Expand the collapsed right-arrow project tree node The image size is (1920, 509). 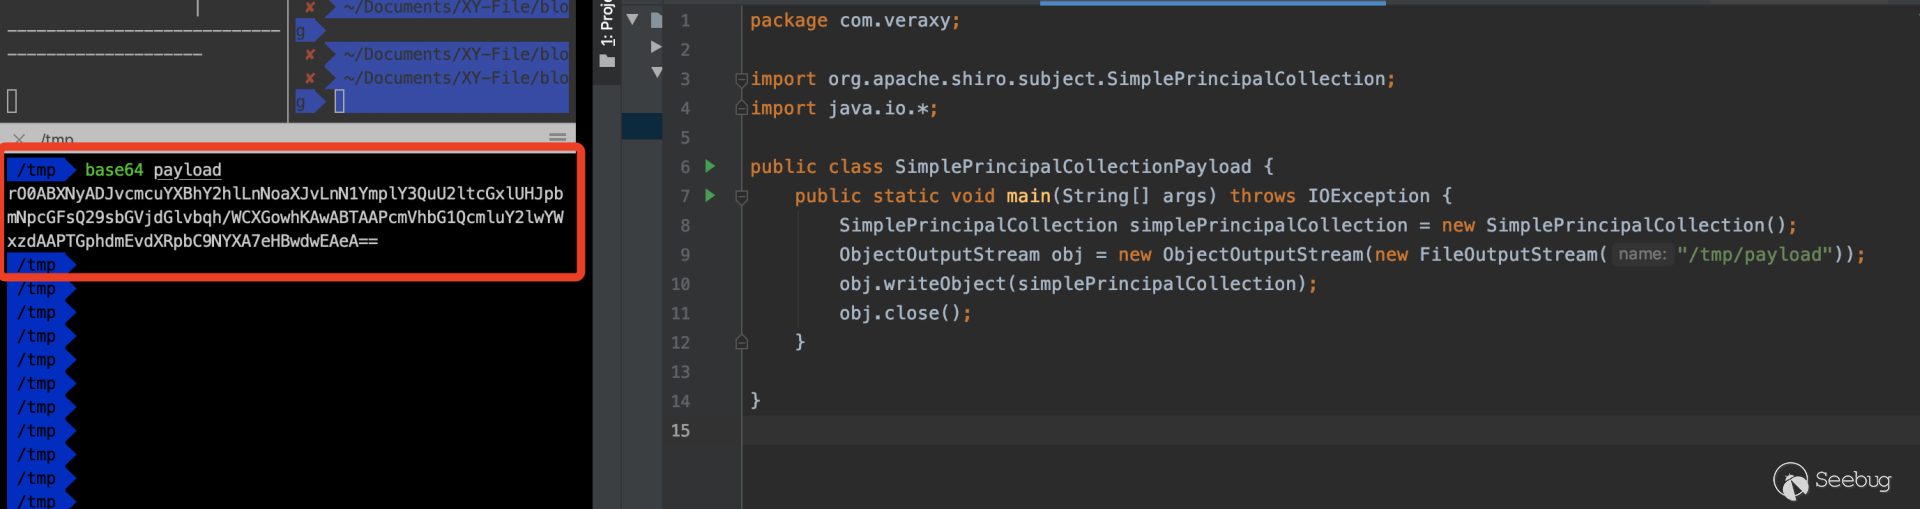pos(656,47)
